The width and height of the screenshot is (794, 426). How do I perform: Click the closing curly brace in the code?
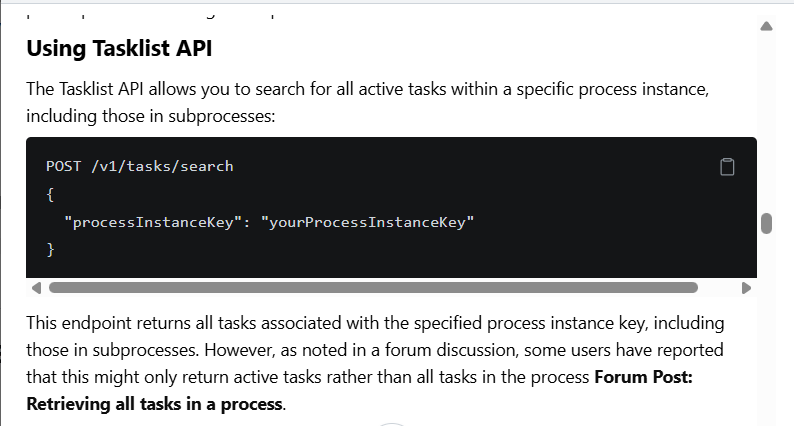pos(50,250)
